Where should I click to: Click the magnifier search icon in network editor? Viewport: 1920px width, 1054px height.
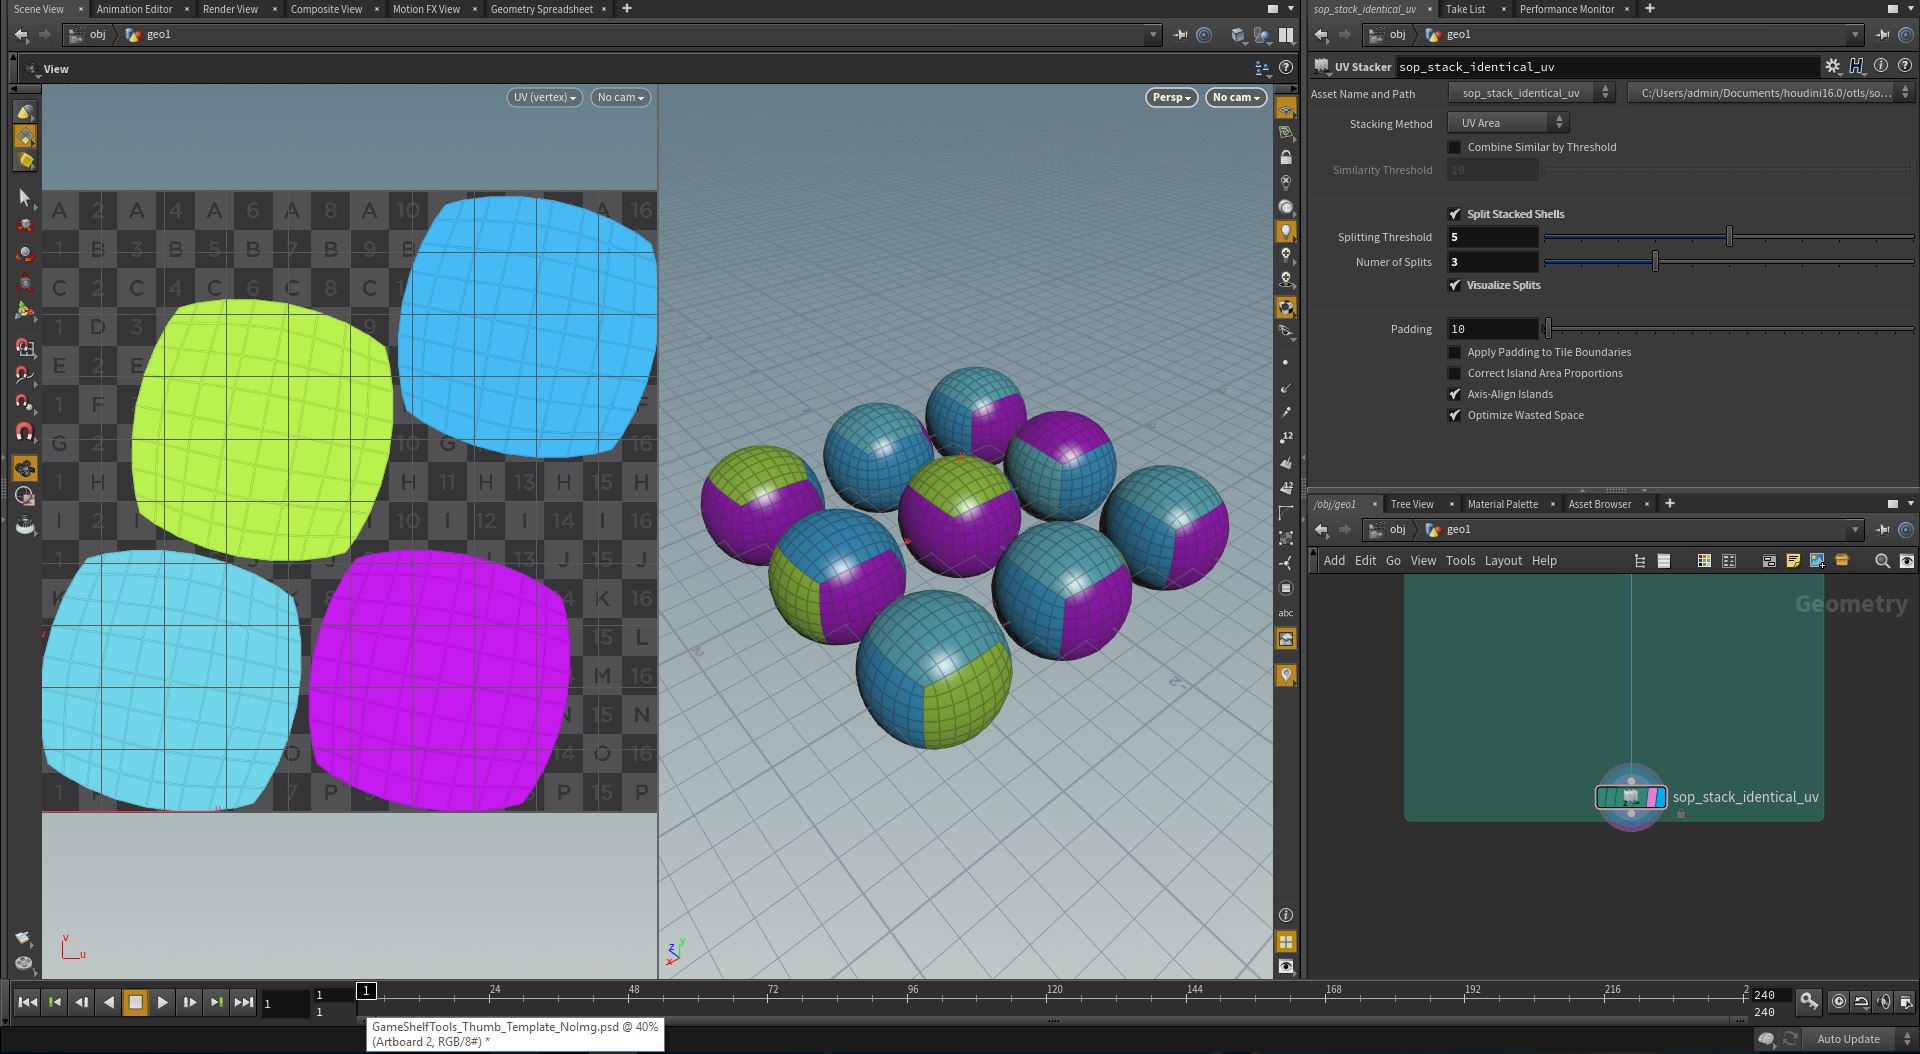1882,561
